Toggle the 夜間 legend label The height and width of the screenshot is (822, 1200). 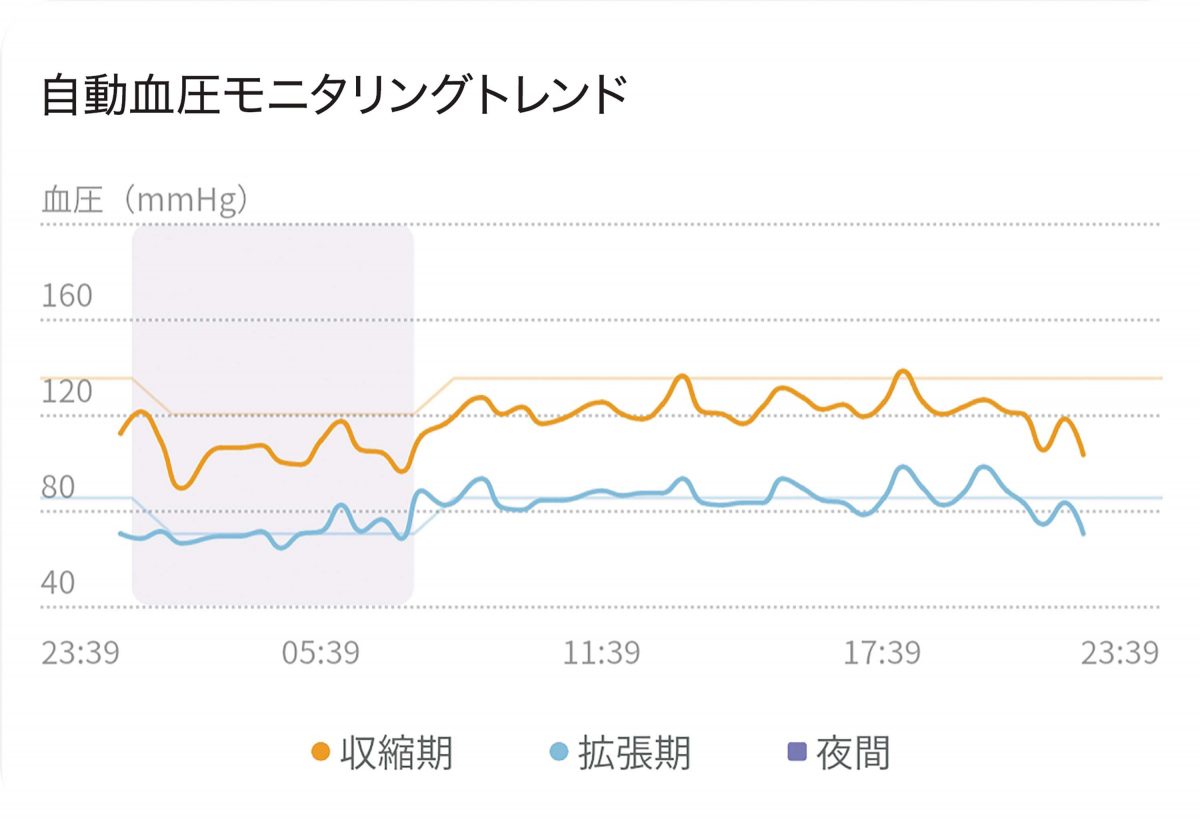[x=852, y=752]
